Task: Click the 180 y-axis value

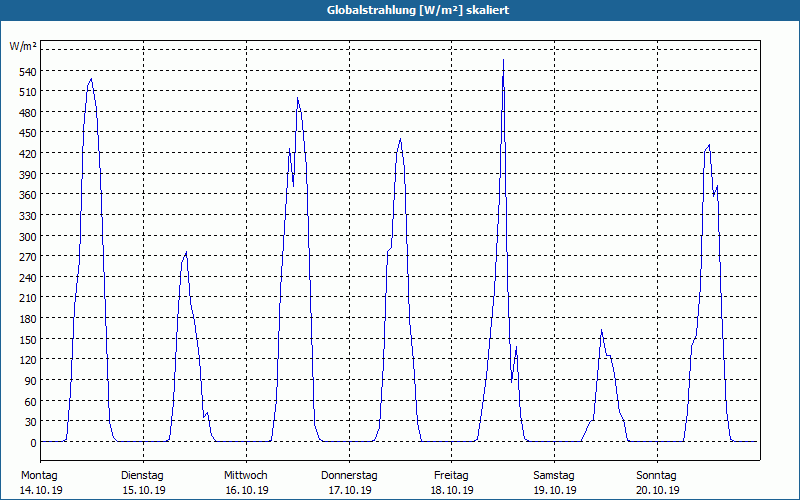Action: tap(28, 319)
